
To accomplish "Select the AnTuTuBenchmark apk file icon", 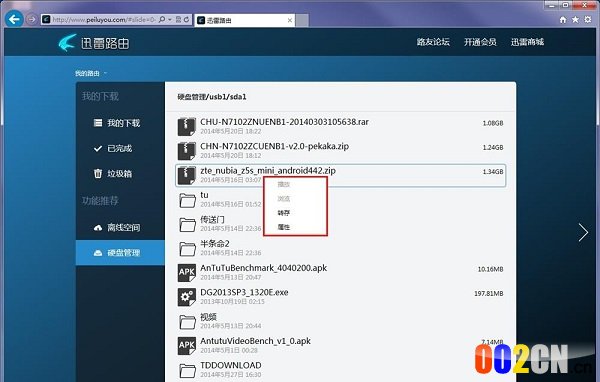I will 187,273.
